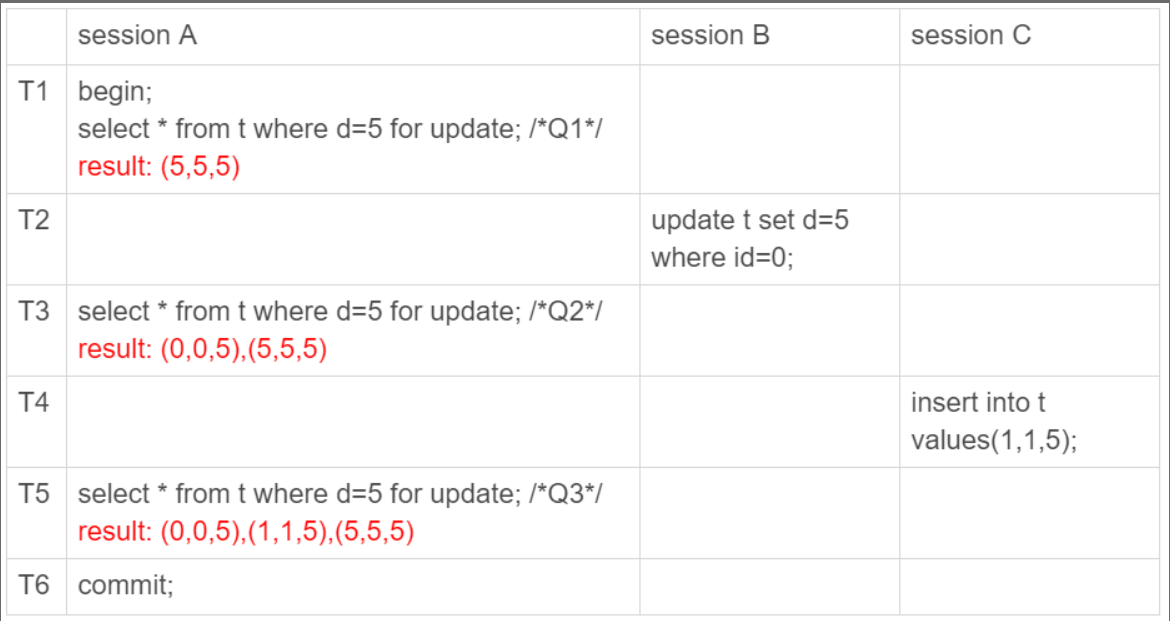Click the empty session C cell in row T6
The width and height of the screenshot is (1170, 621).
click(x=1031, y=586)
